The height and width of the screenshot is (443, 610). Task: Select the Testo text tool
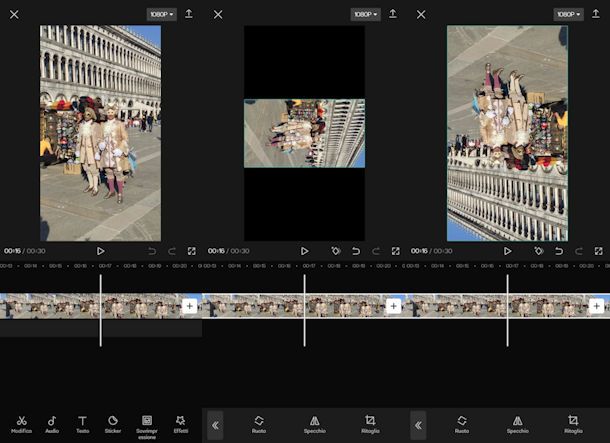coord(82,424)
